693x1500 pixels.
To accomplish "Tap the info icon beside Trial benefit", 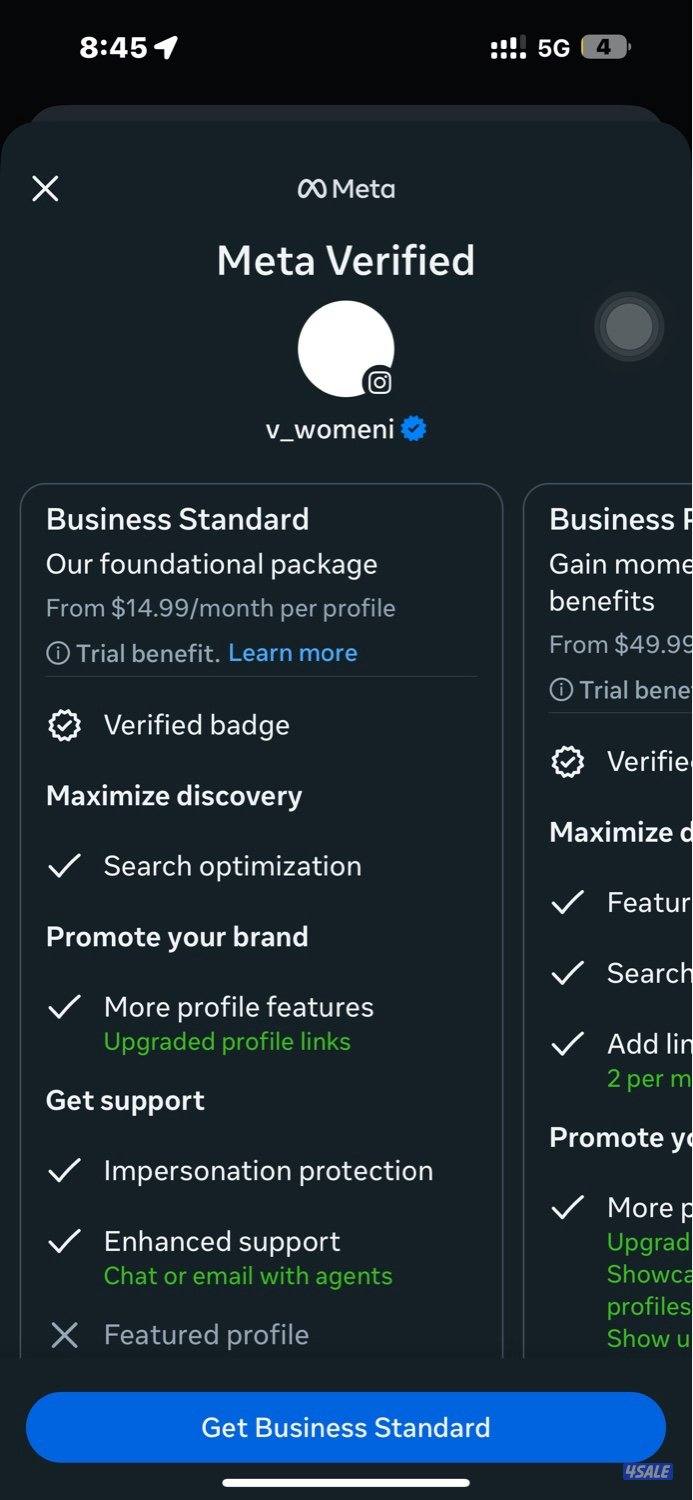I will coord(58,653).
